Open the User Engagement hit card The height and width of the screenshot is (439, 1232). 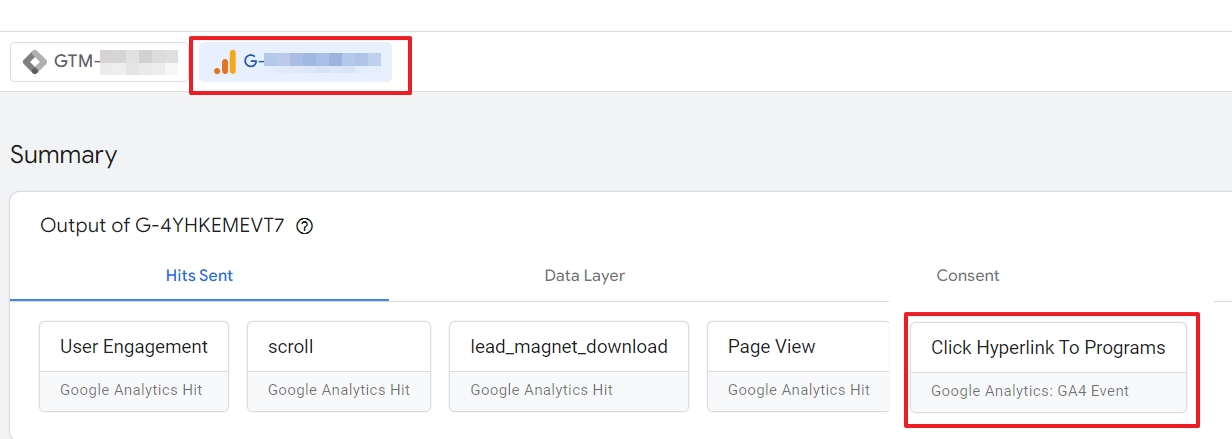click(134, 366)
